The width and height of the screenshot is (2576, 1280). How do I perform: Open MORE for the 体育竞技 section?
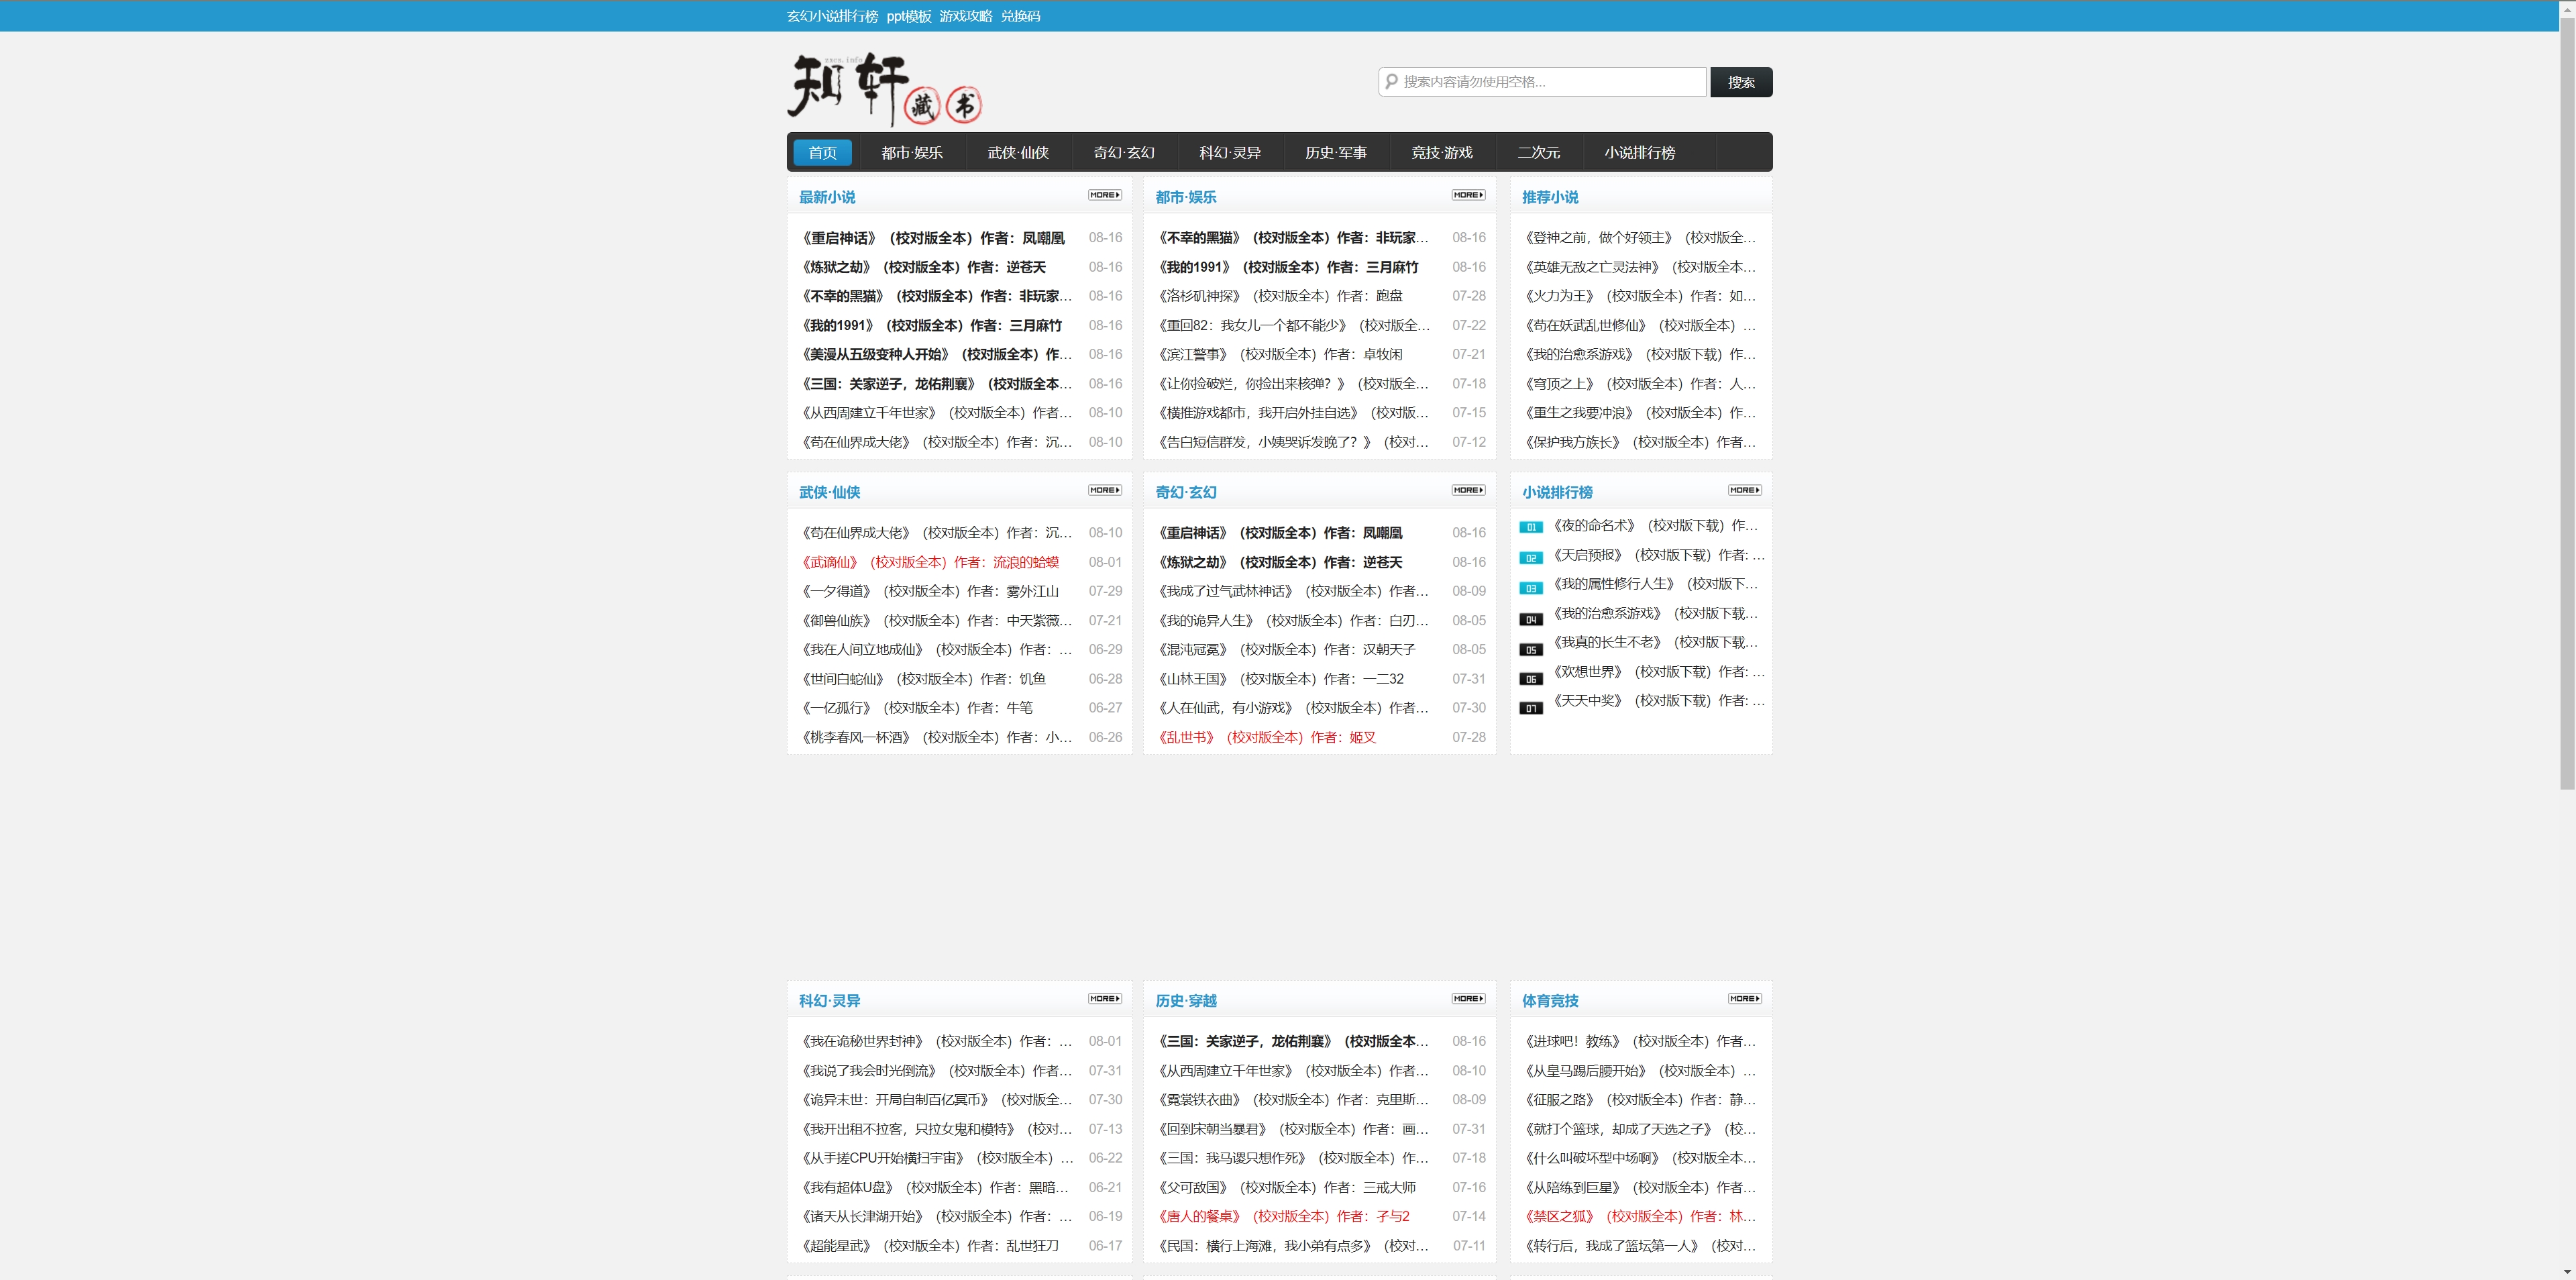pyautogui.click(x=1744, y=998)
